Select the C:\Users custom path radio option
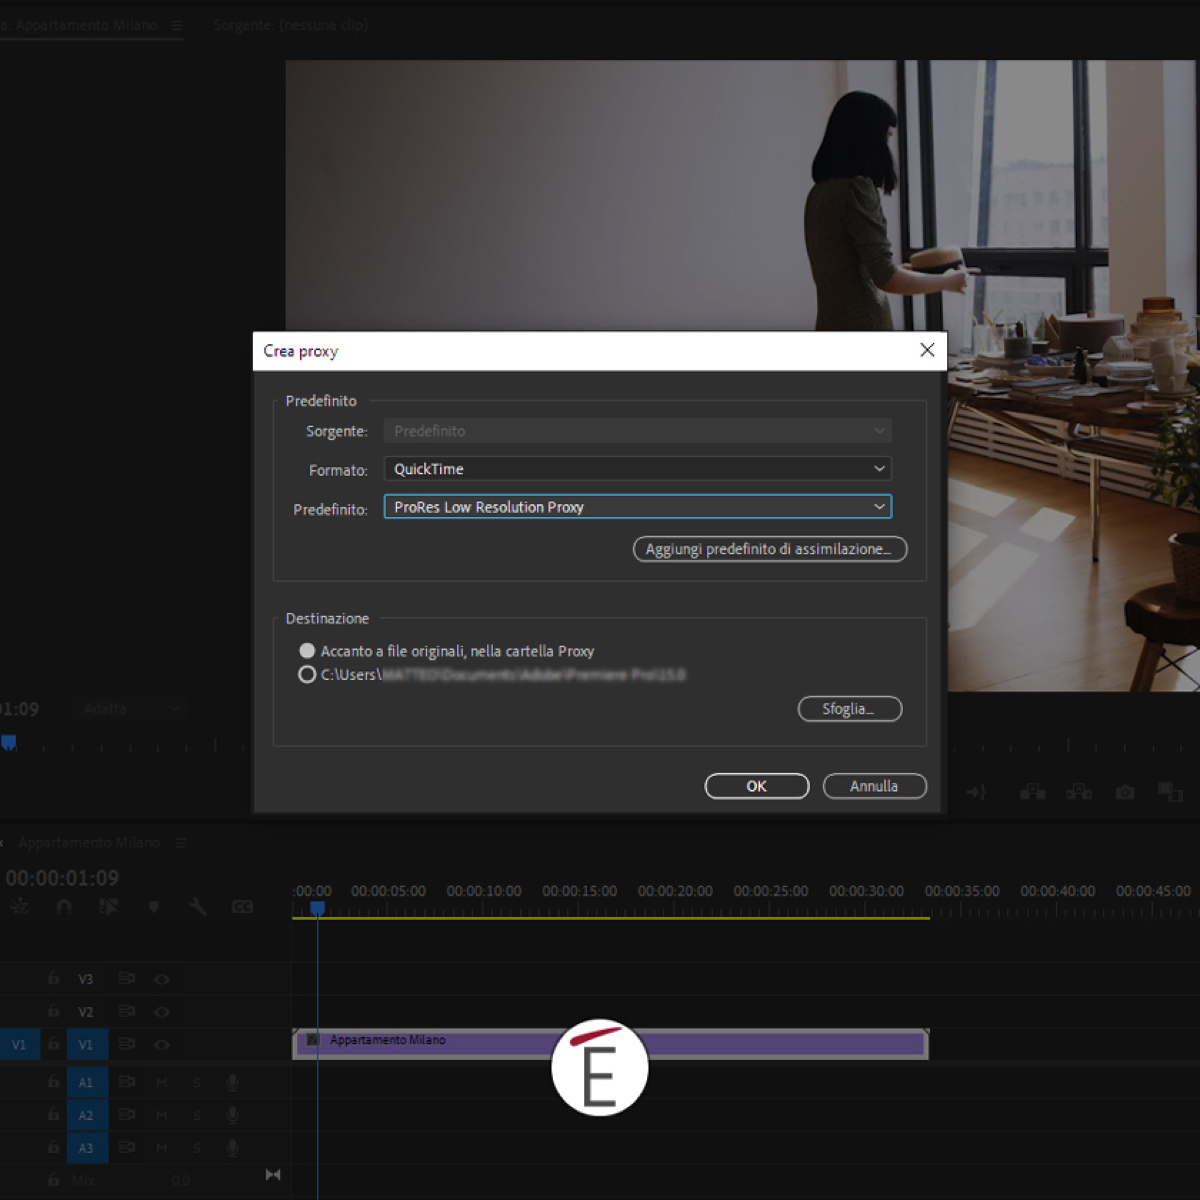Image resolution: width=1200 pixels, height=1200 pixels. click(x=307, y=675)
